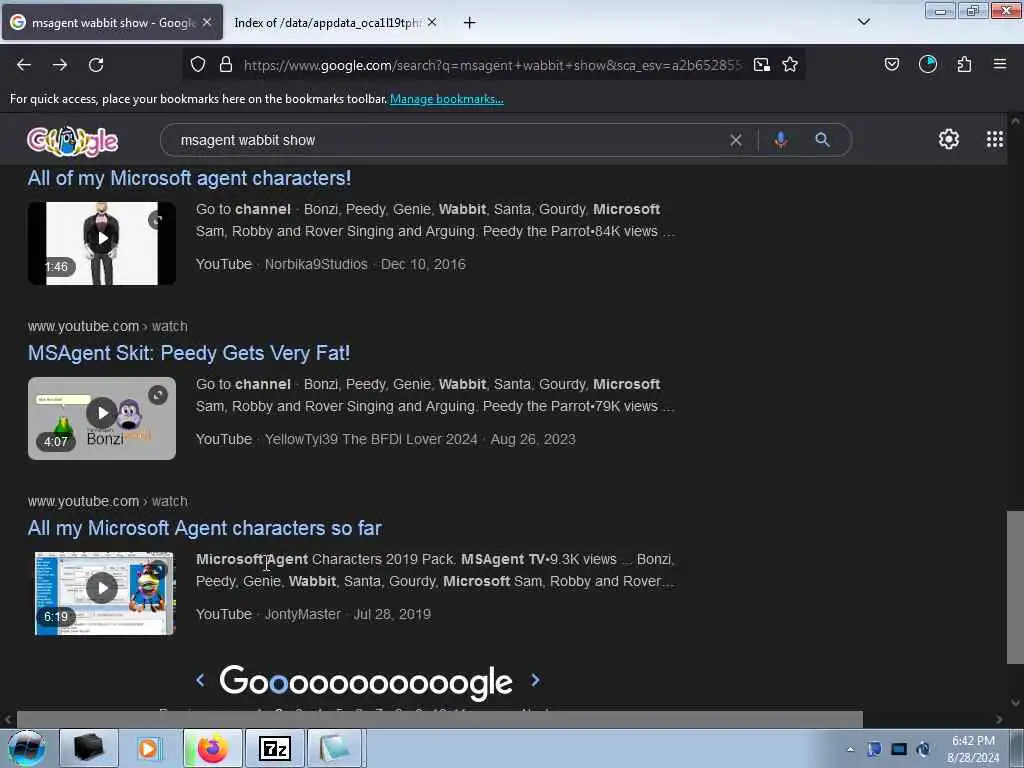The width and height of the screenshot is (1024, 768).
Task: Clear the Google search box text
Action: tap(736, 140)
